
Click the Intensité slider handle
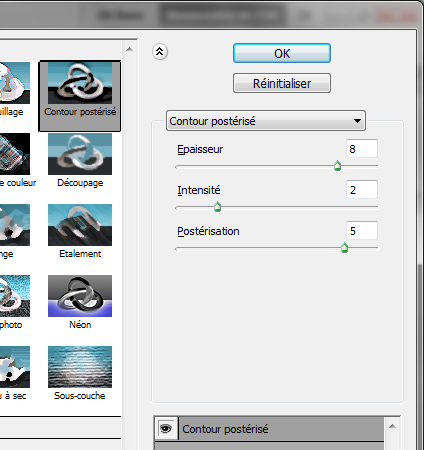click(217, 207)
